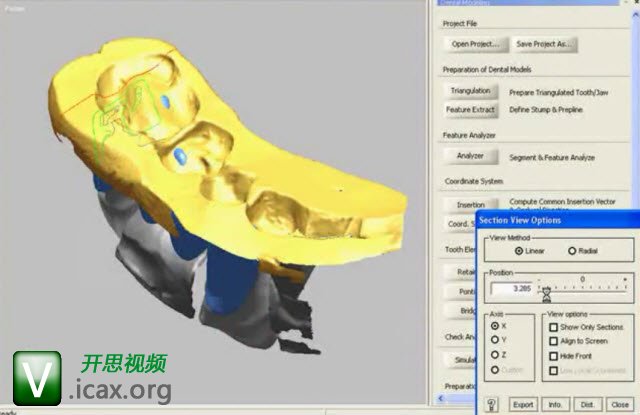This screenshot has width=640, height=415.
Task: Click the Section View Options title bar
Action: tap(558, 220)
